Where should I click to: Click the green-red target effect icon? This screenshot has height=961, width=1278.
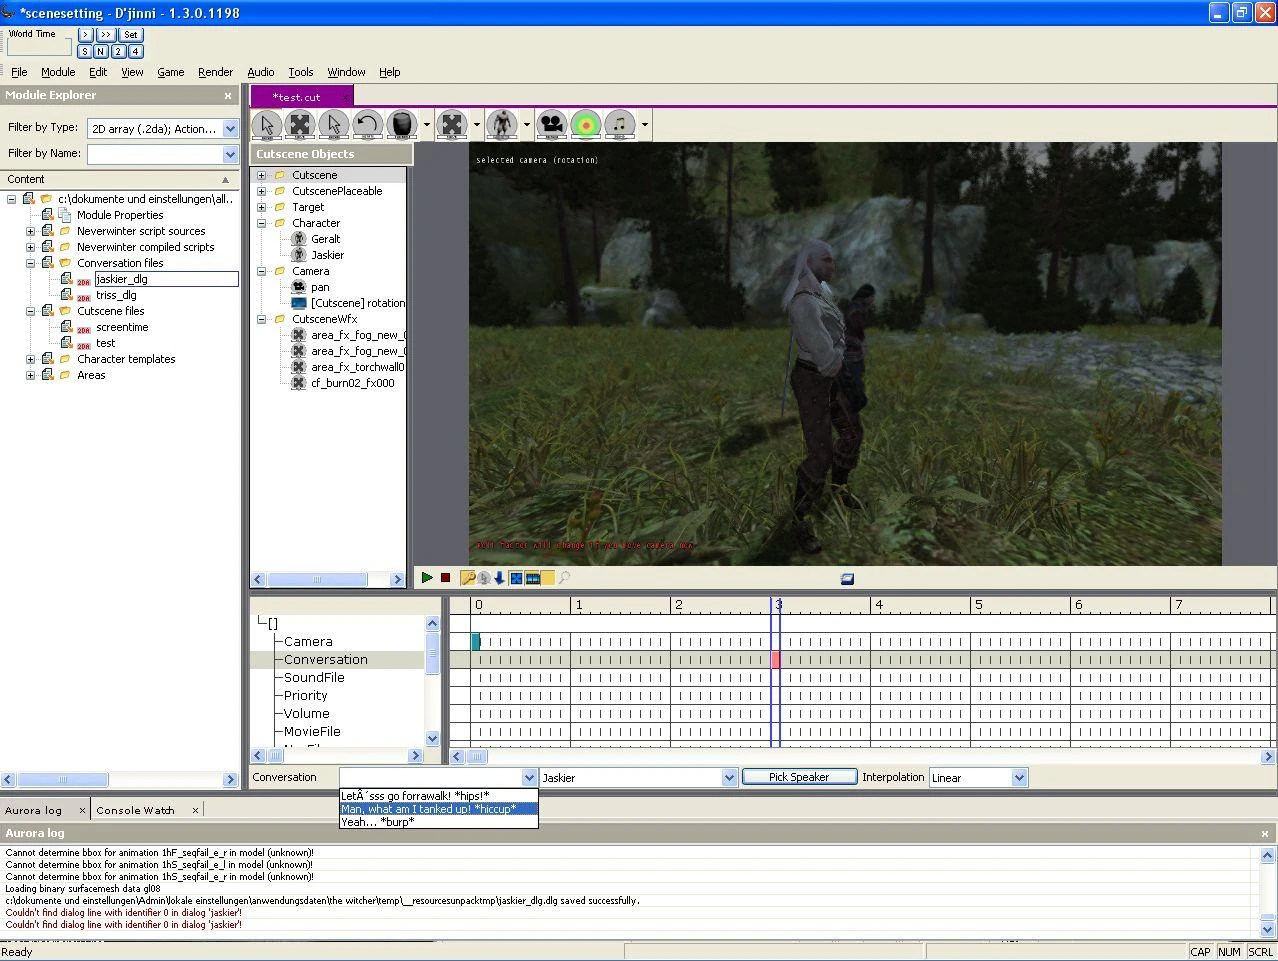point(585,125)
